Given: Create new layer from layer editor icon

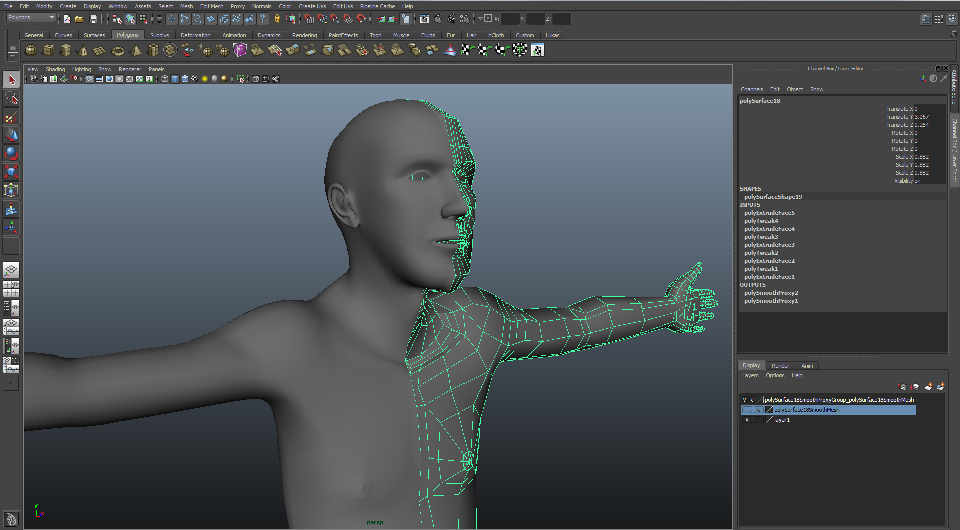Looking at the screenshot, I should tap(928, 386).
